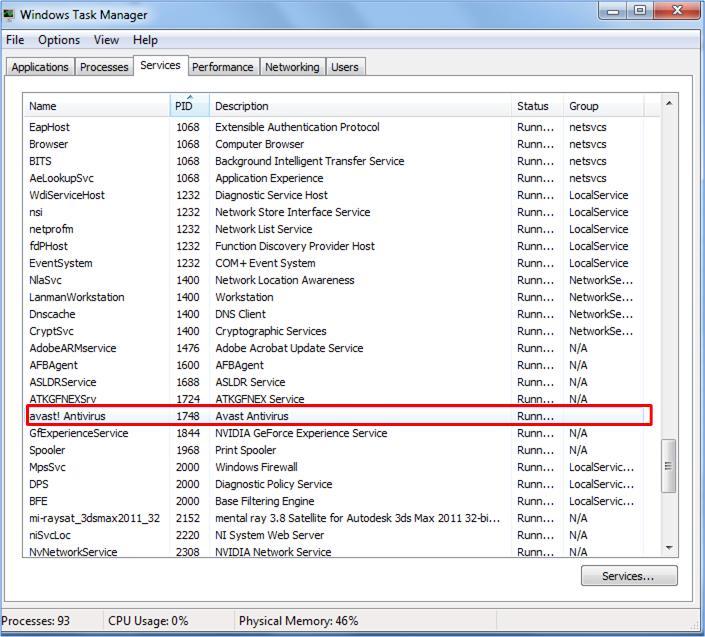Open the Options menu

point(59,40)
